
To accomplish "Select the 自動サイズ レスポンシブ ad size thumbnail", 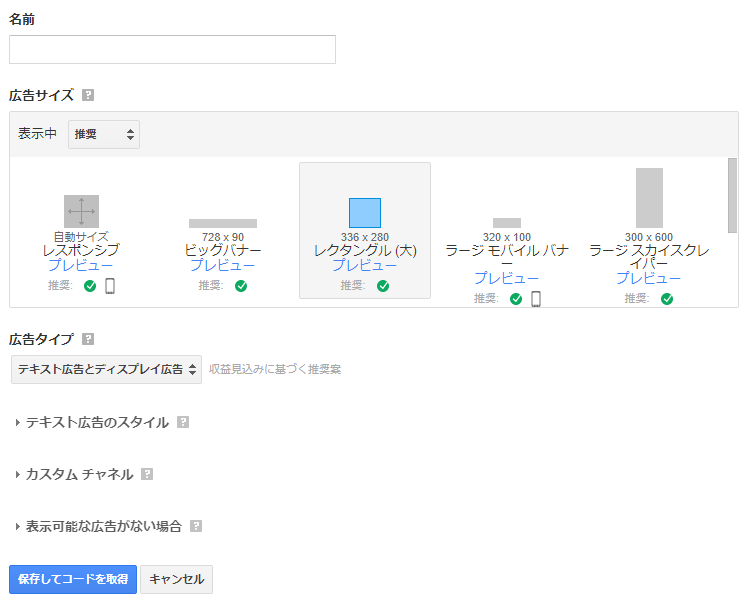I will point(82,211).
